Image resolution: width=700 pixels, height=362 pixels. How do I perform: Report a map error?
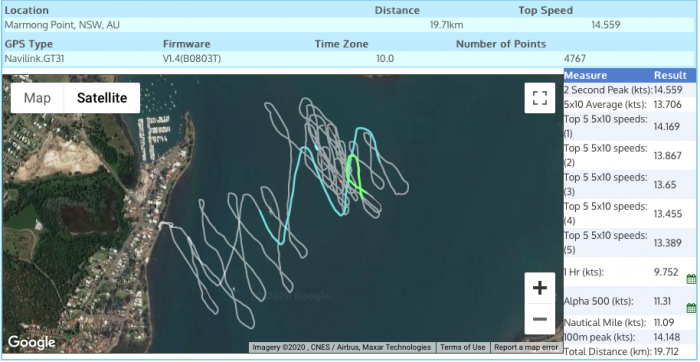pyautogui.click(x=526, y=347)
